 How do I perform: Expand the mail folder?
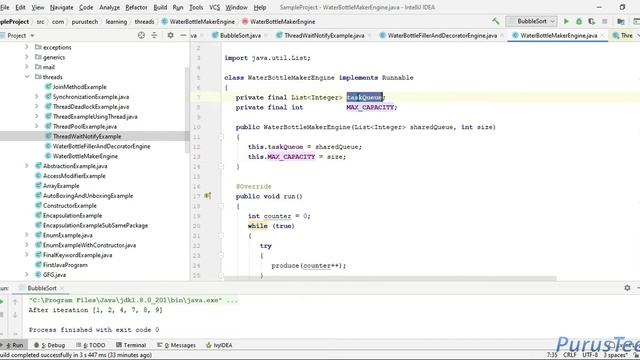[x=27, y=67]
